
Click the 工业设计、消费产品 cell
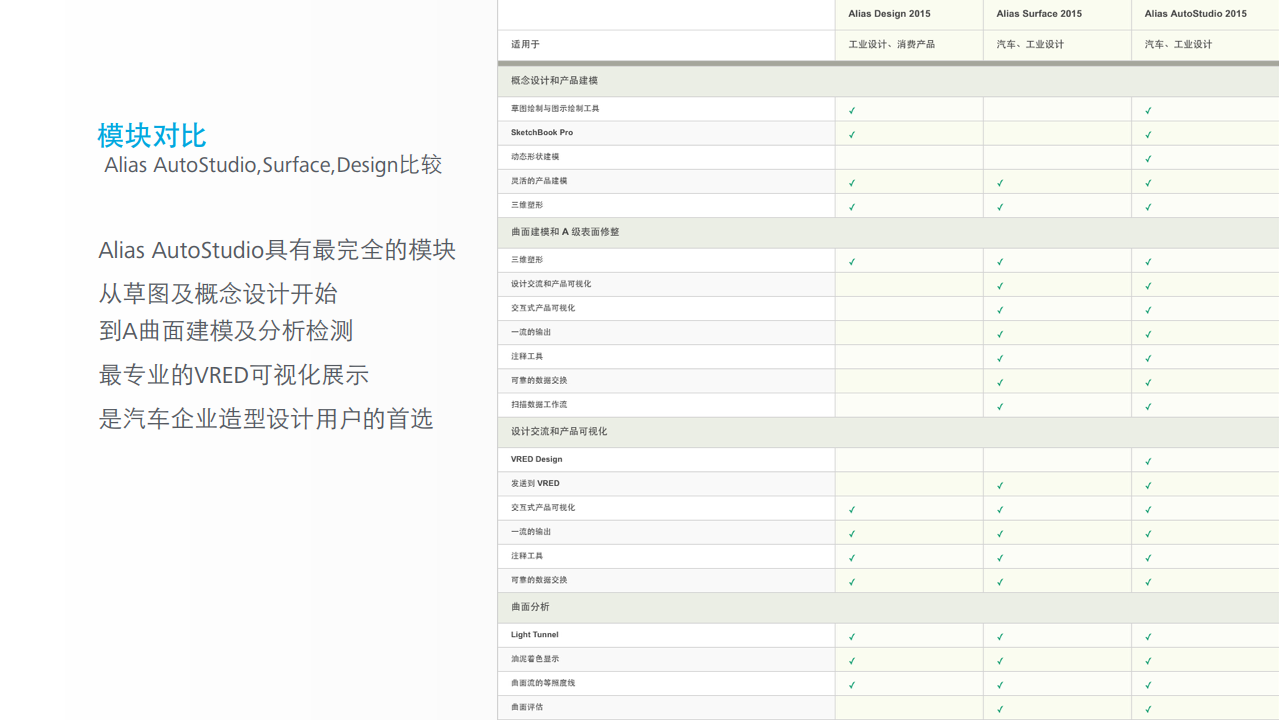pos(891,45)
